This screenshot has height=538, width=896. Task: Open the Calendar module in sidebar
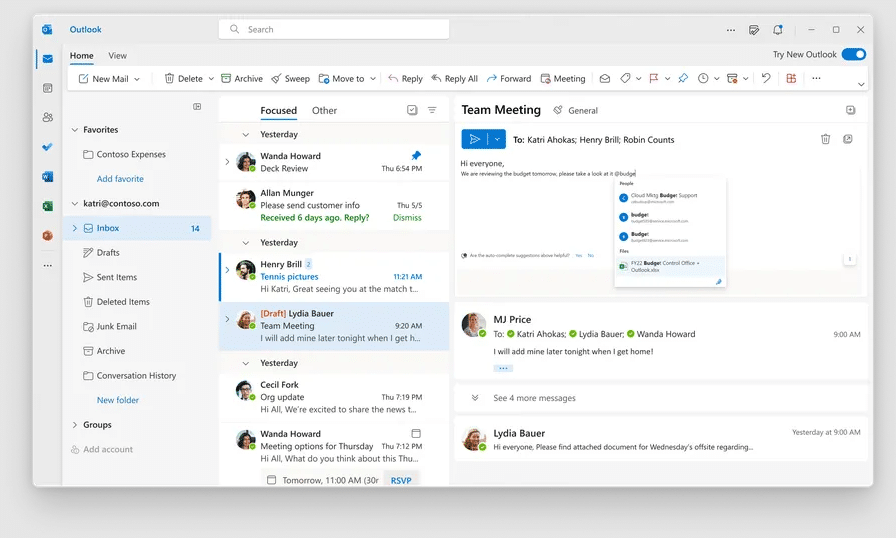(47, 88)
